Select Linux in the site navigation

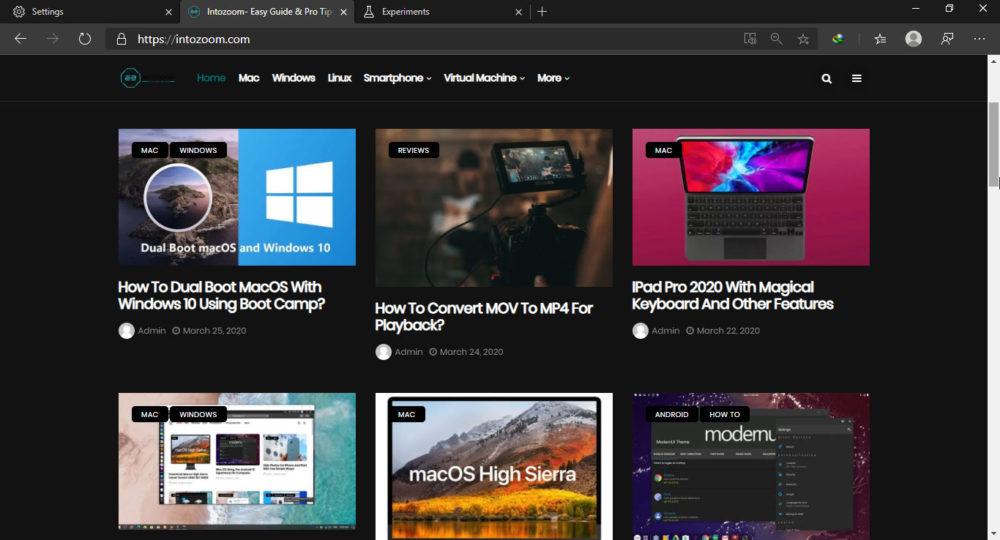(339, 78)
